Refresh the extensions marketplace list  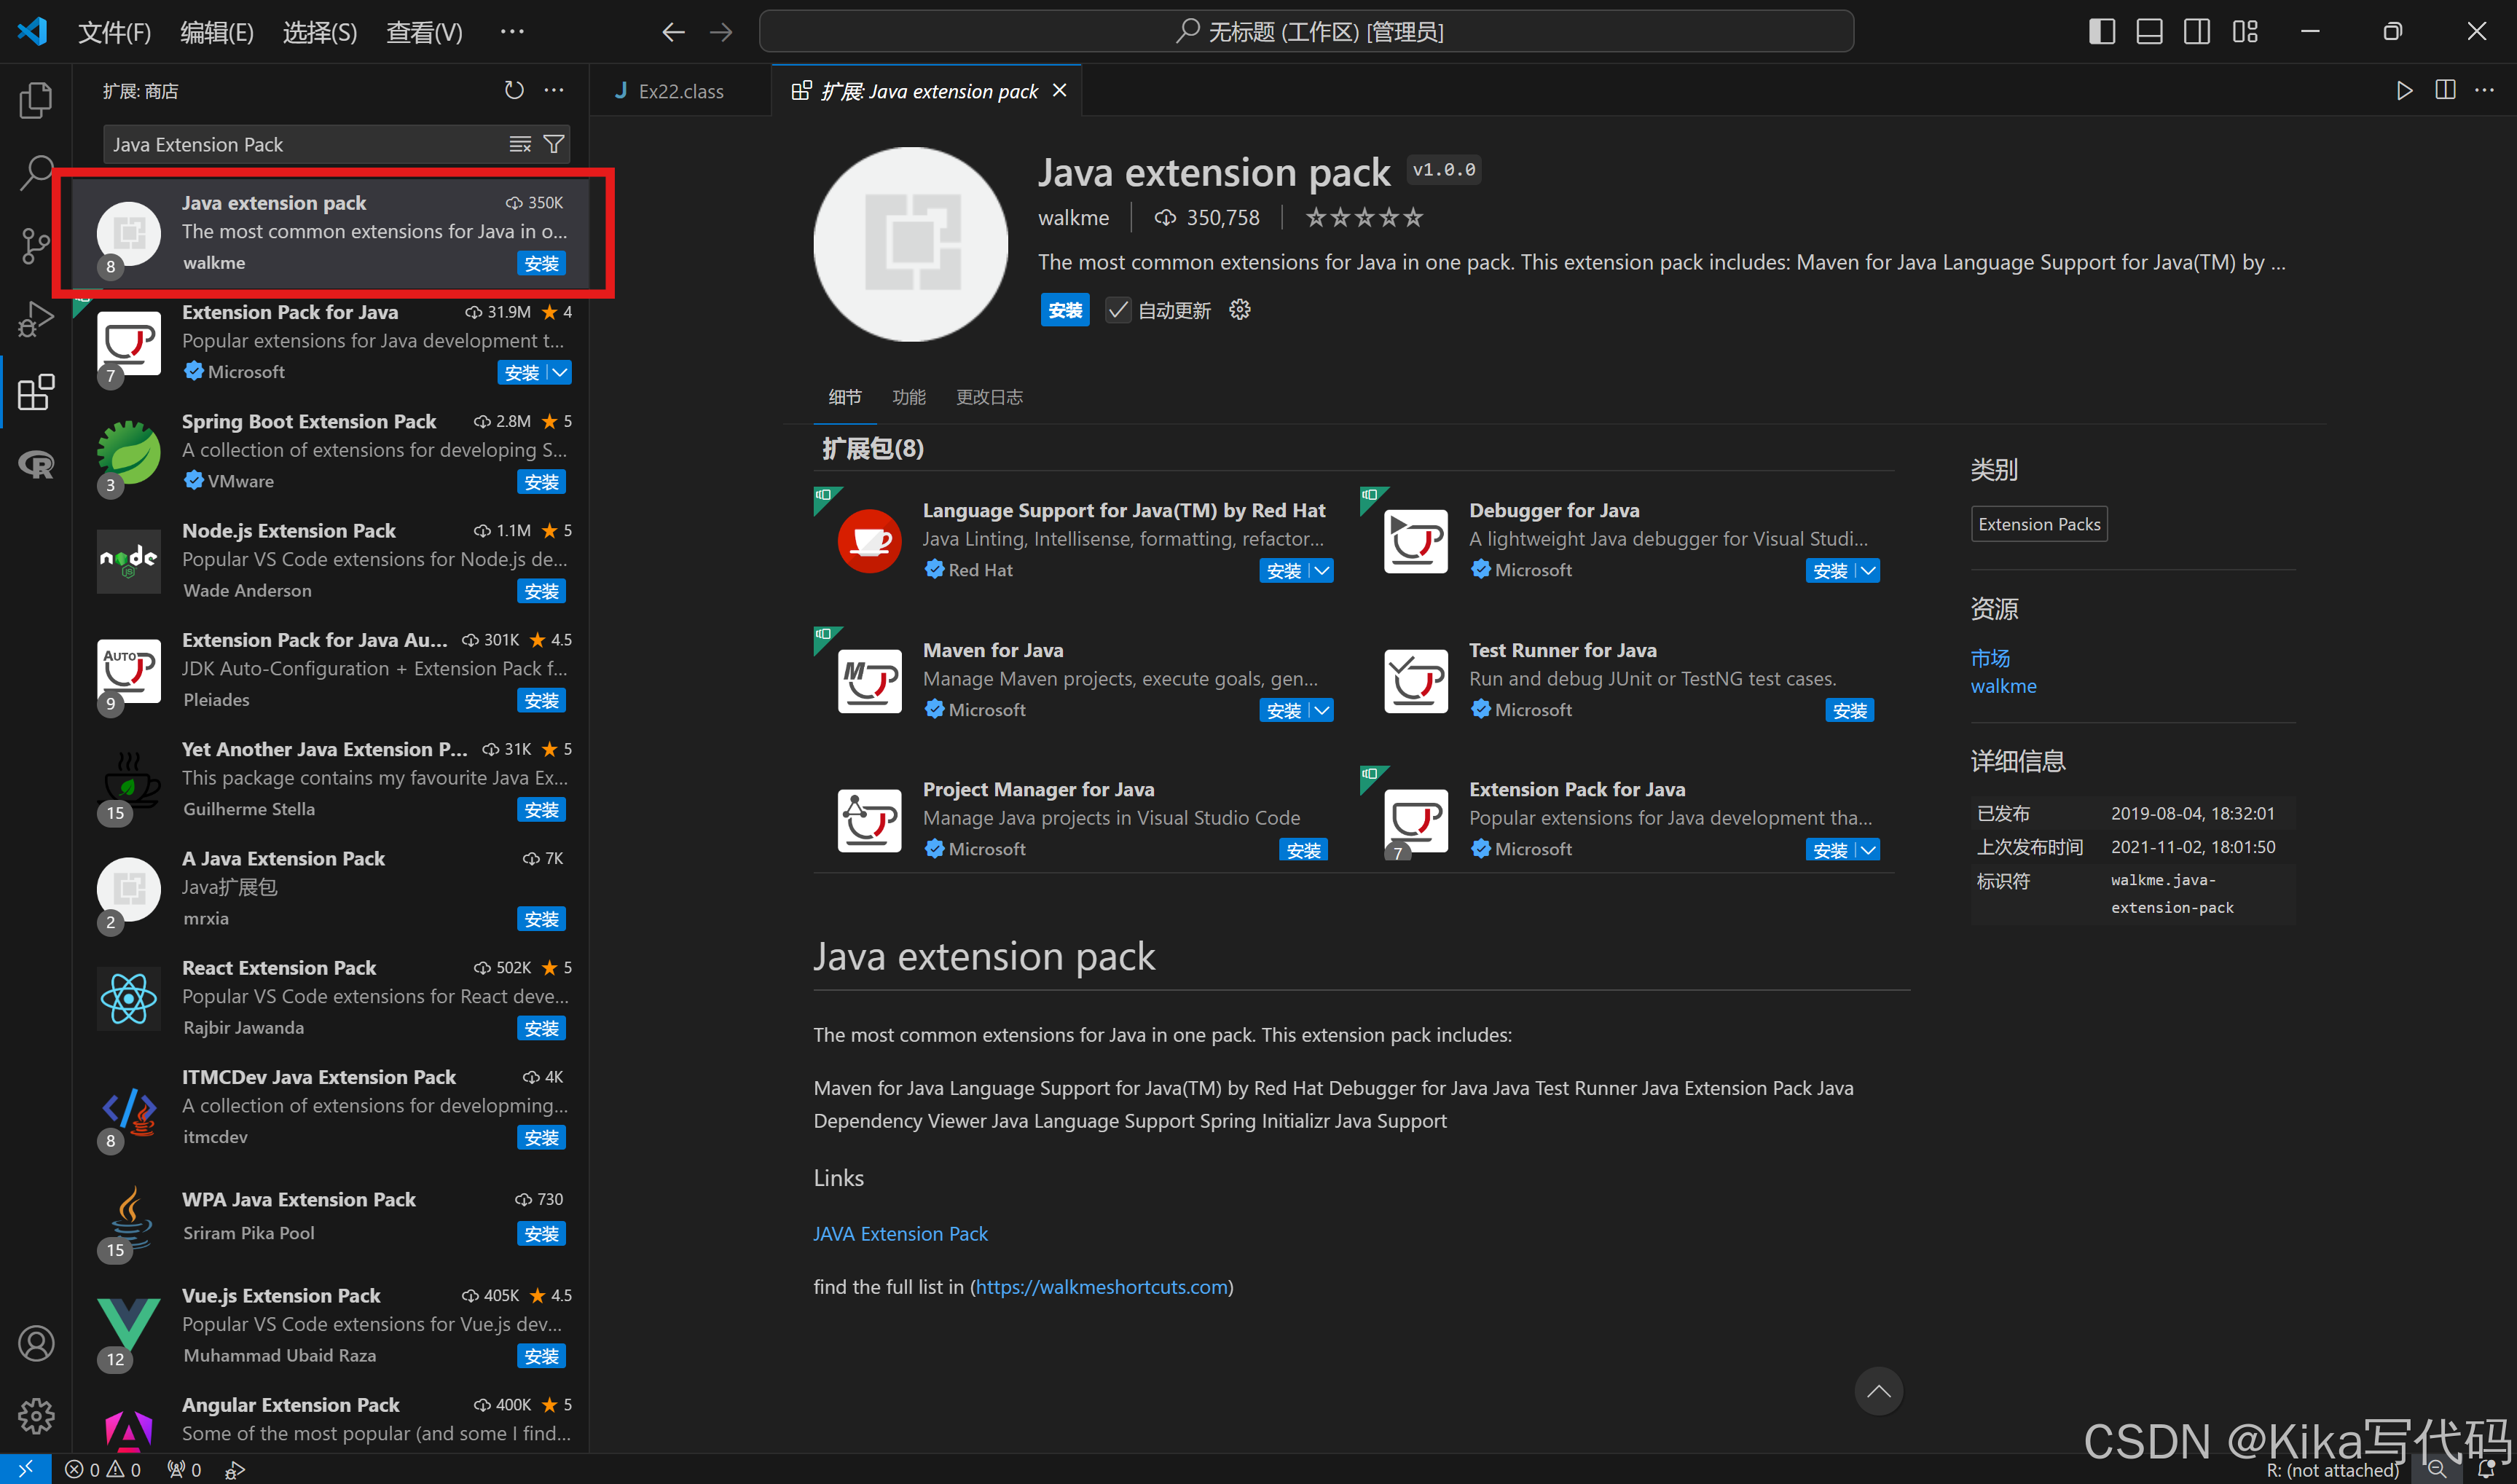tap(514, 91)
